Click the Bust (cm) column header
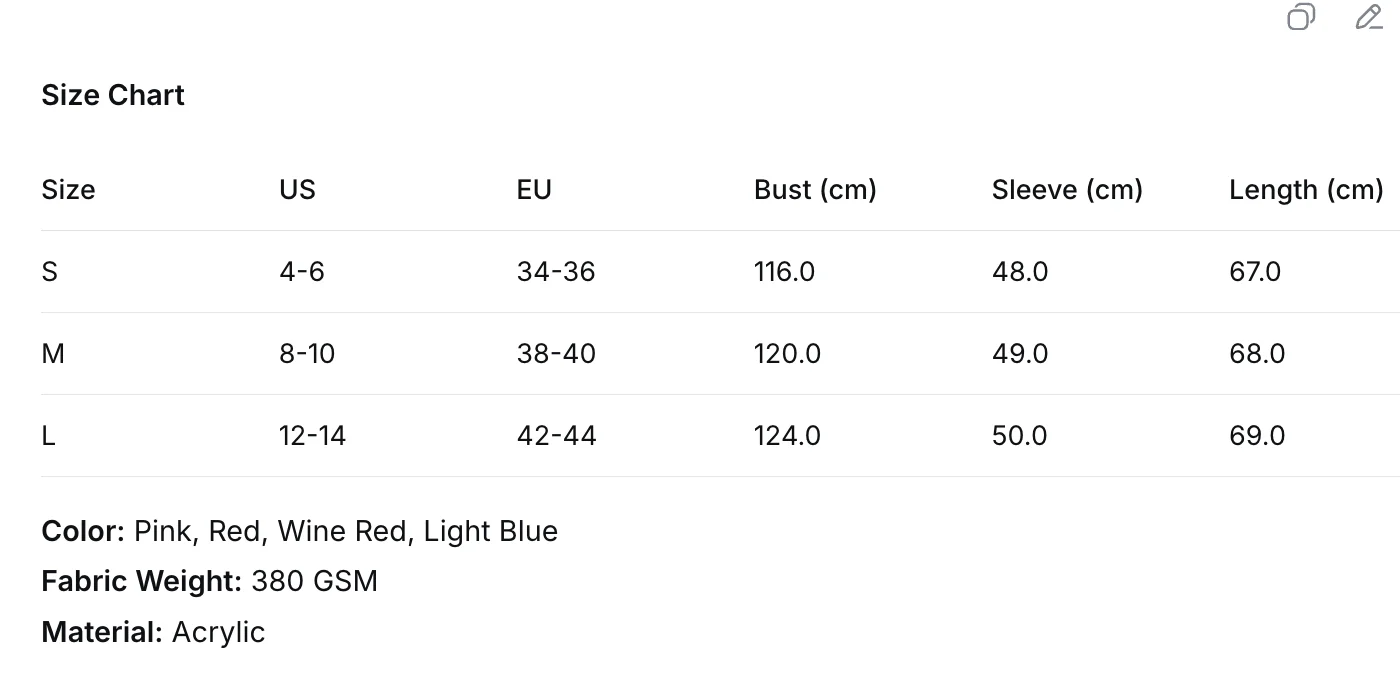 pos(815,190)
